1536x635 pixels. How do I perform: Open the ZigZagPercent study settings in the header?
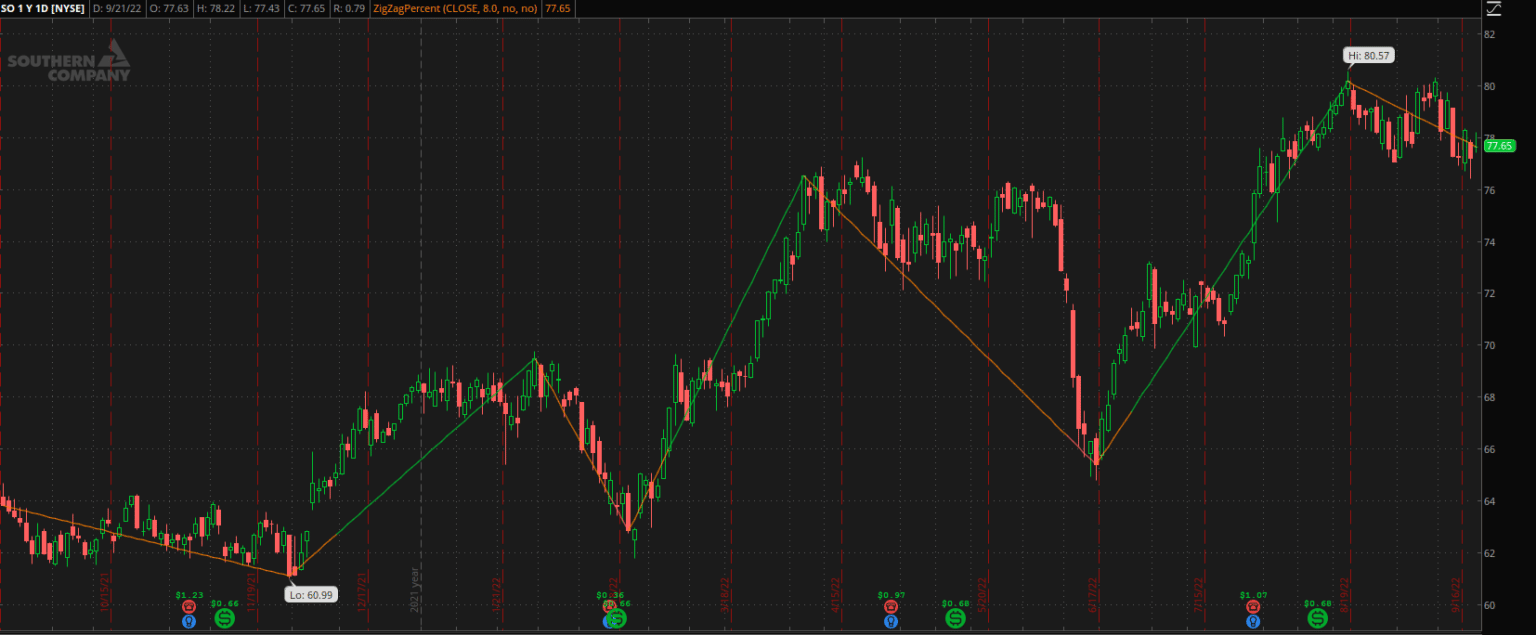coord(455,9)
